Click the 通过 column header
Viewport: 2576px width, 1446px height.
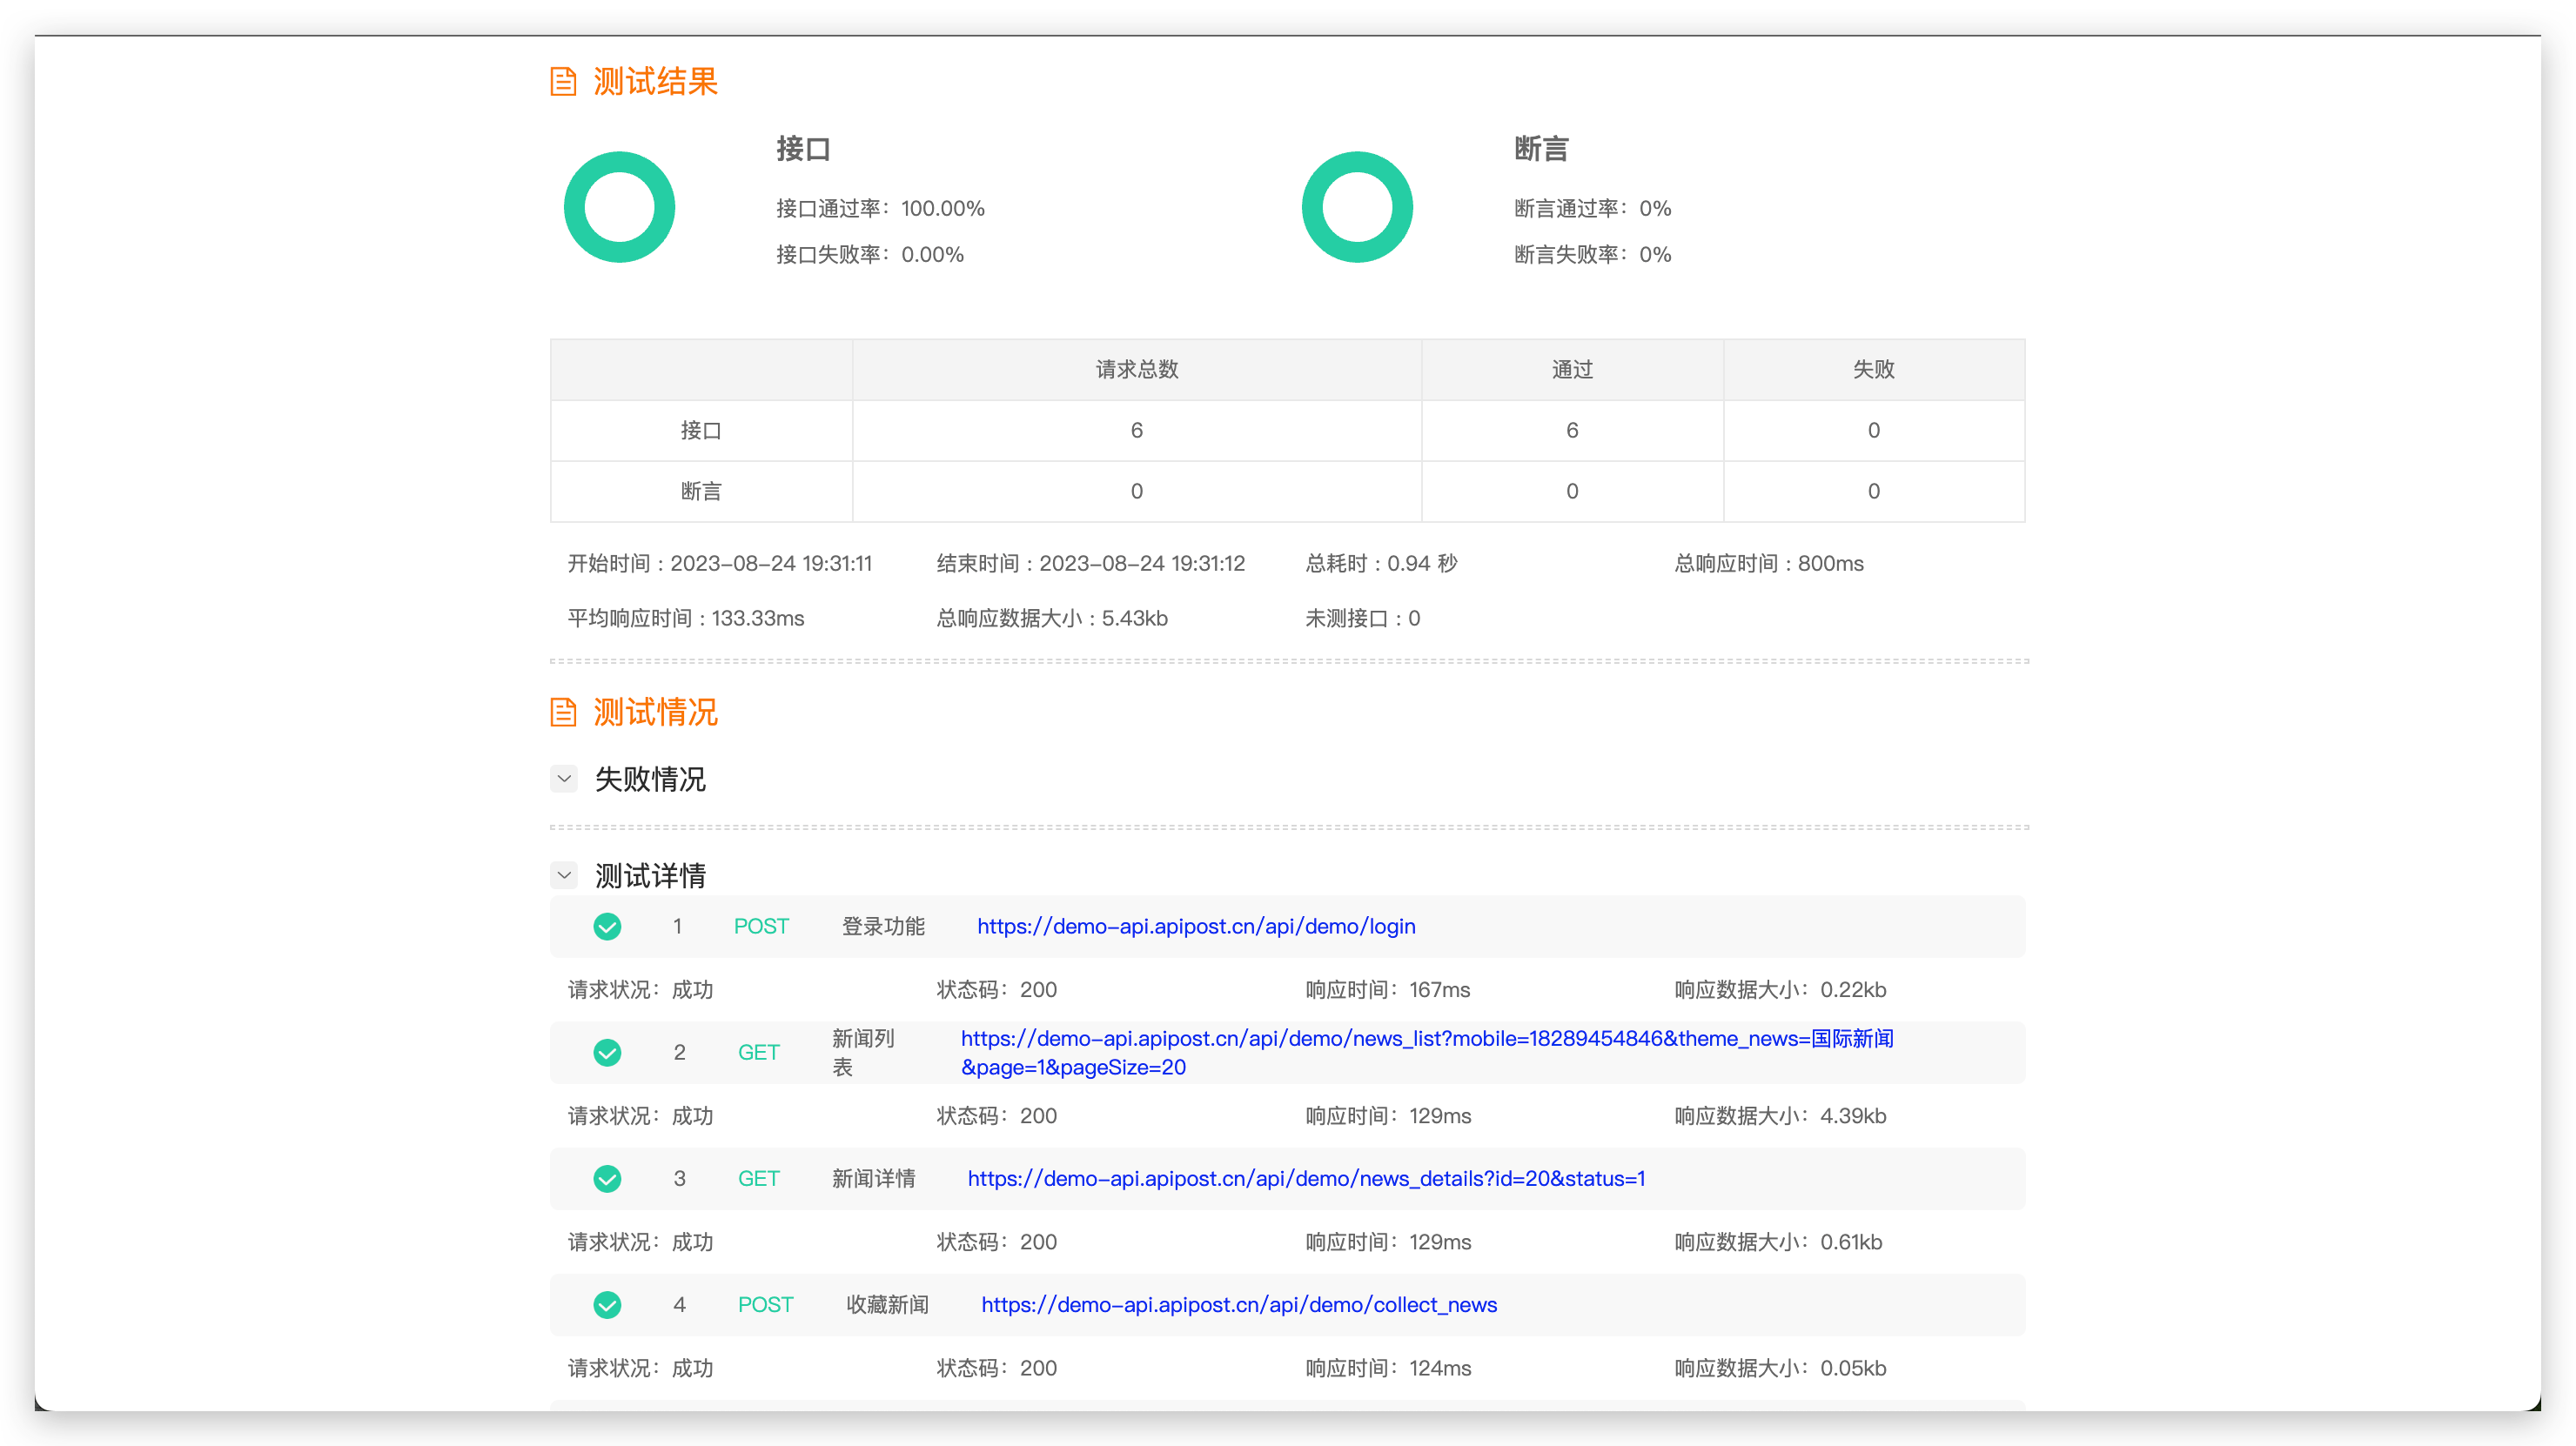(1572, 370)
